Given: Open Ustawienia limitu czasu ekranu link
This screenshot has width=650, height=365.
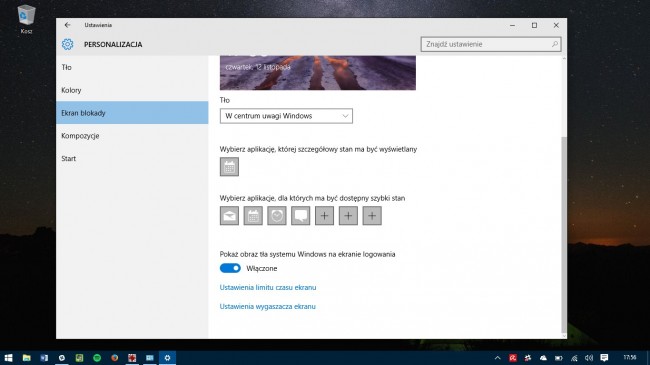Looking at the screenshot, I should click(x=268, y=287).
